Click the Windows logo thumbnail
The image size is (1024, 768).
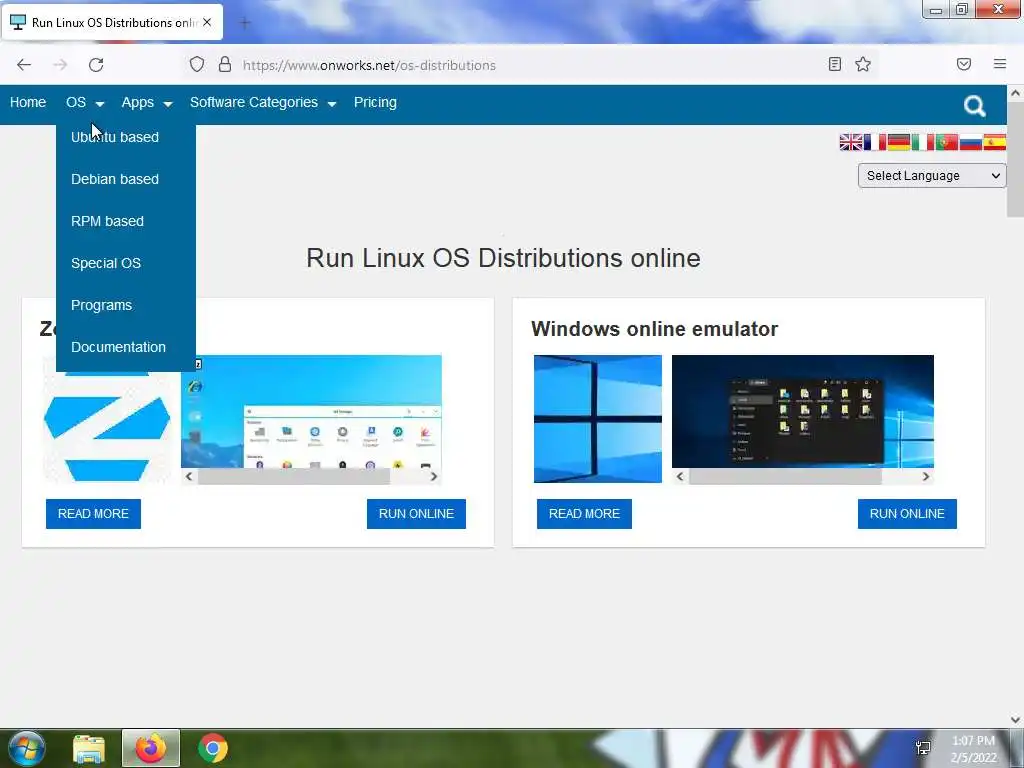598,419
